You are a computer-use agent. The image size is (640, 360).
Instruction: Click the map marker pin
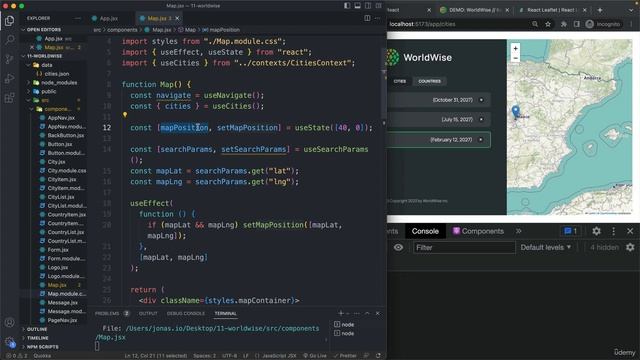(x=516, y=111)
